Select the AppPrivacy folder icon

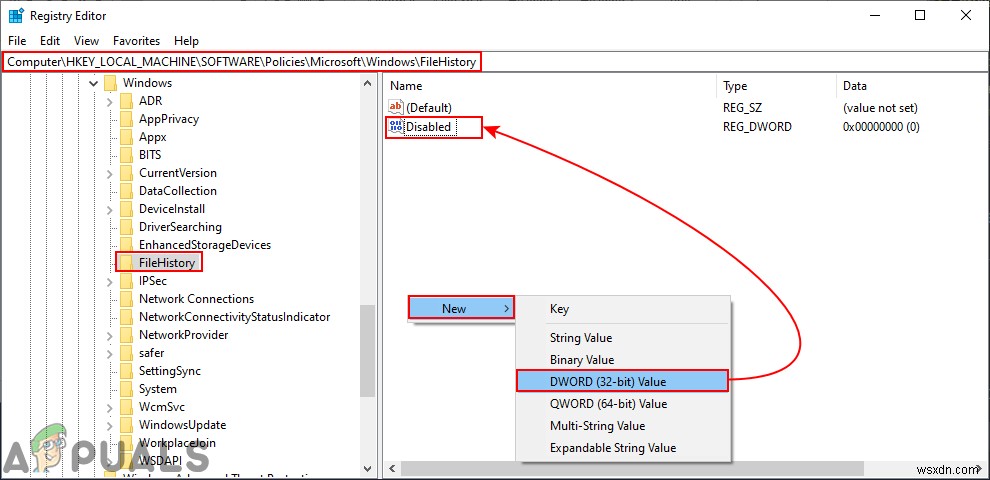(127, 119)
